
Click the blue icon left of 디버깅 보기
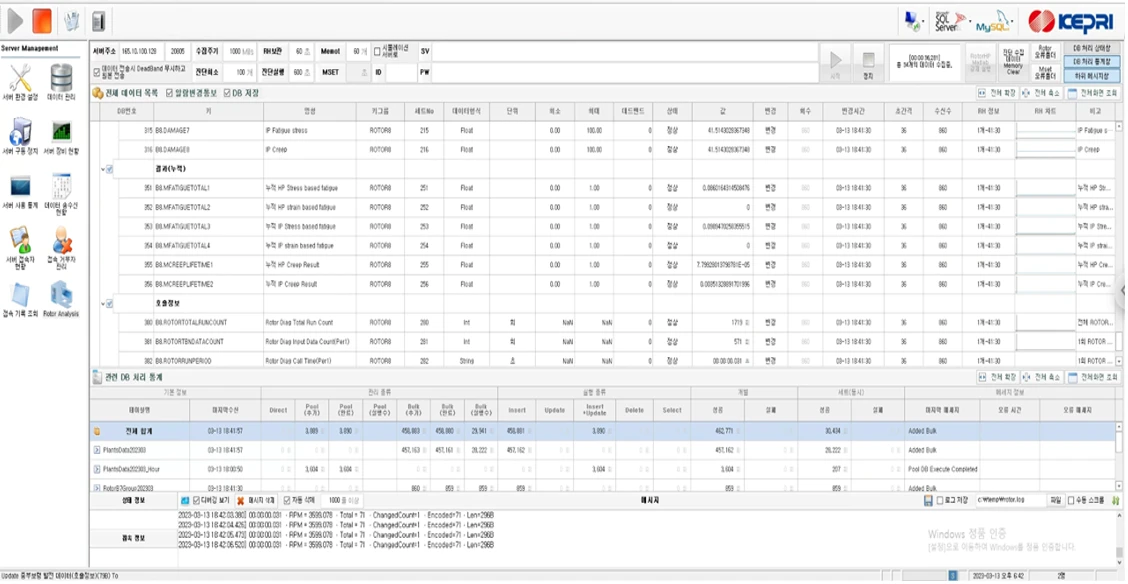185,501
